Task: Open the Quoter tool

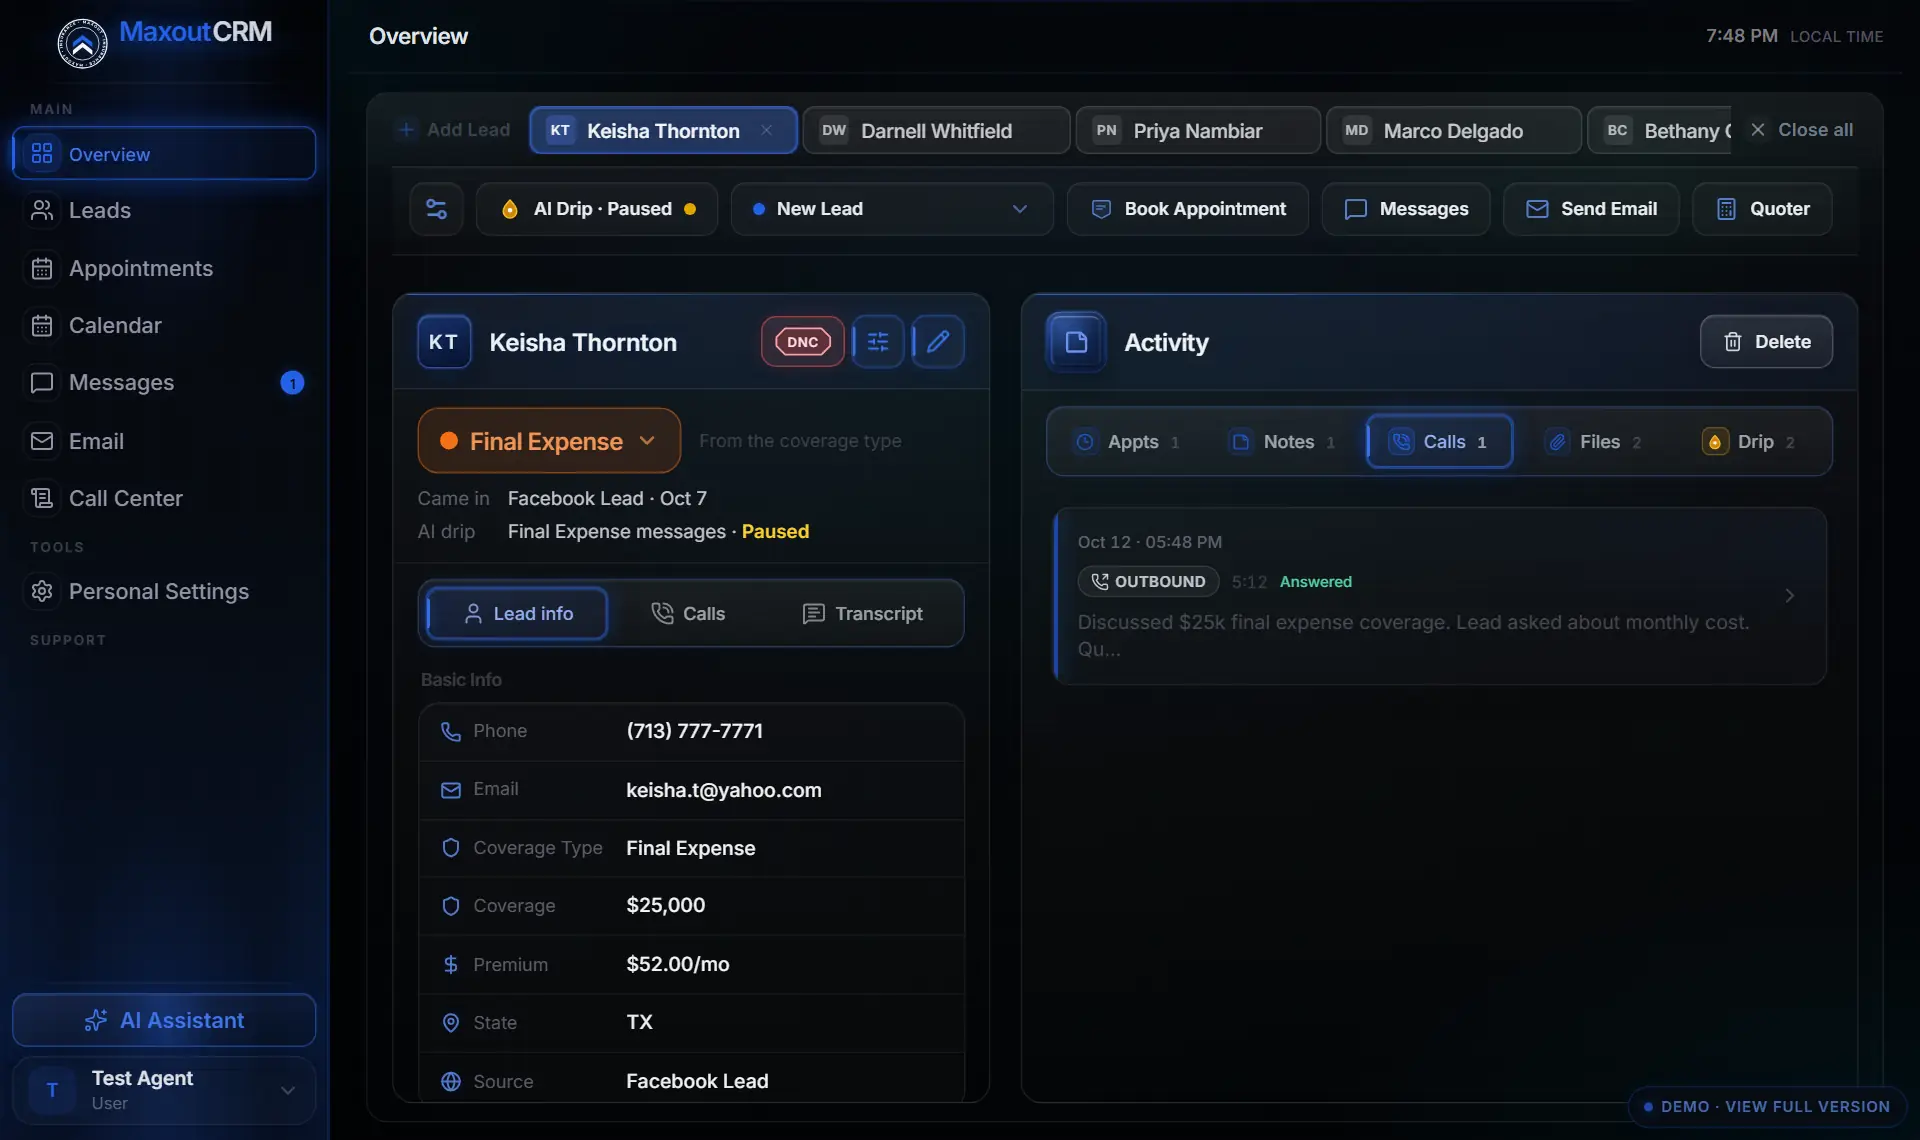Action: 1763,209
